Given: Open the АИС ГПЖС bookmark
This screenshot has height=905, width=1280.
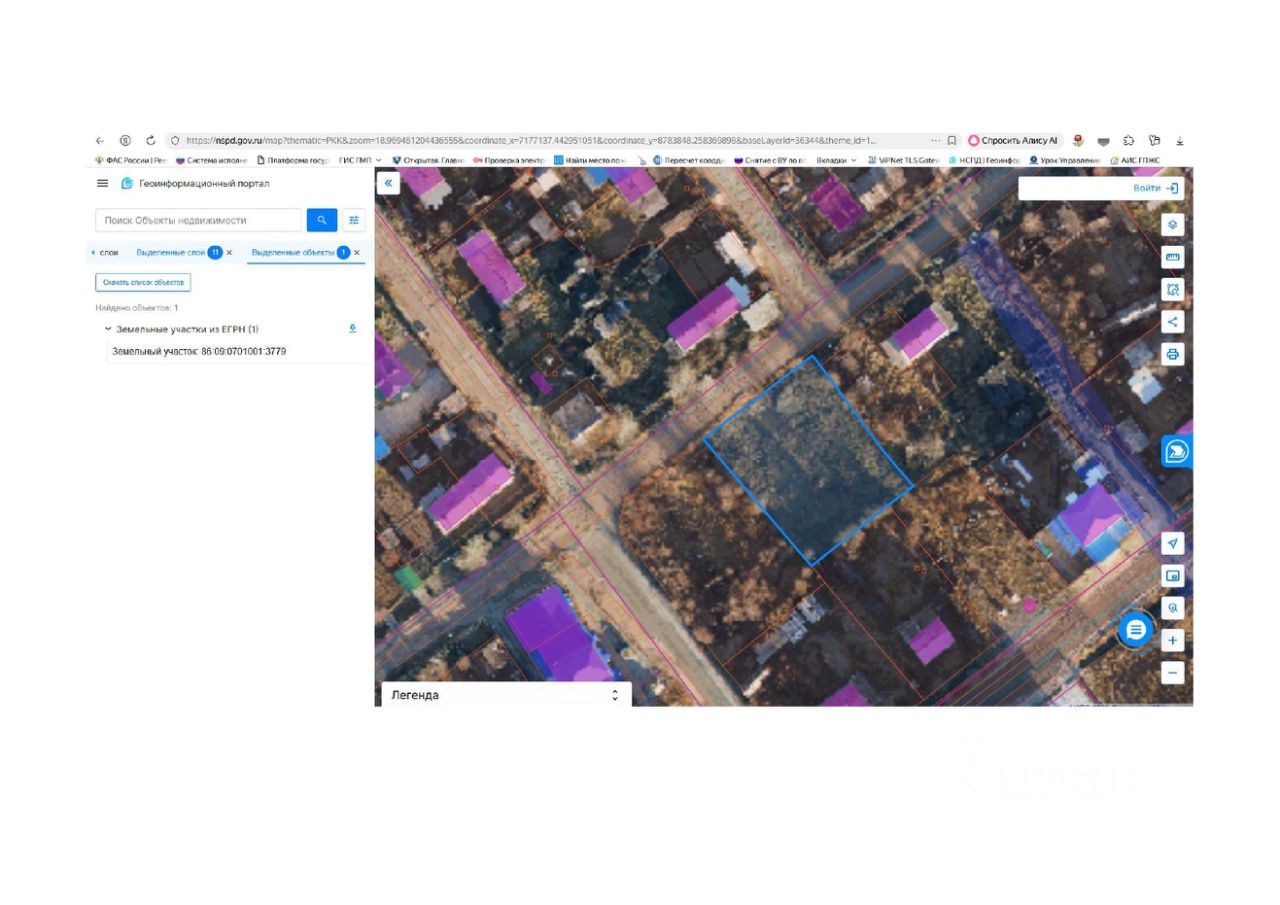Looking at the screenshot, I should [x=1135, y=160].
